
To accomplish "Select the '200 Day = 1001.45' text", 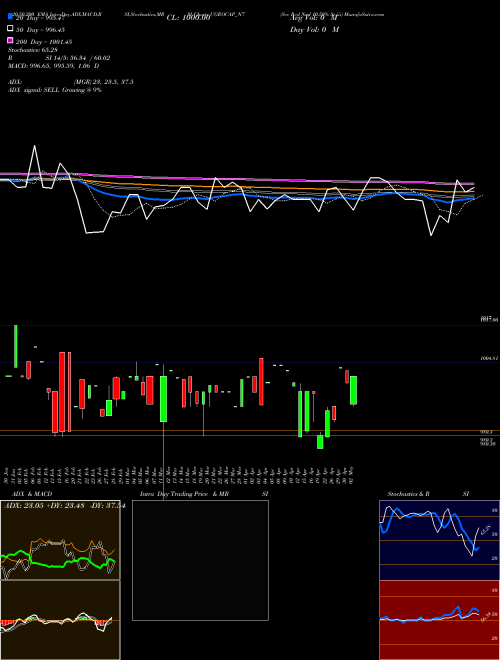I will [44, 42].
